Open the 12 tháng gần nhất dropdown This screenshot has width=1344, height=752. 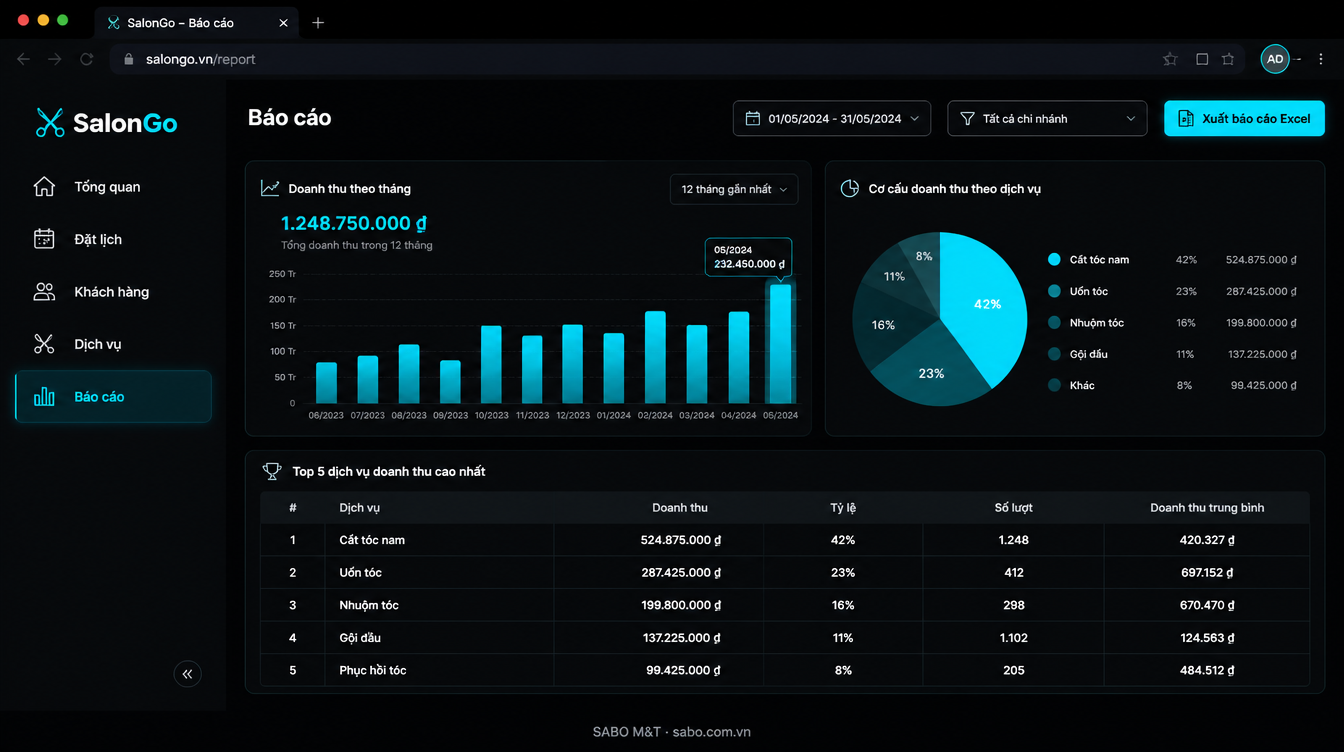coord(734,189)
